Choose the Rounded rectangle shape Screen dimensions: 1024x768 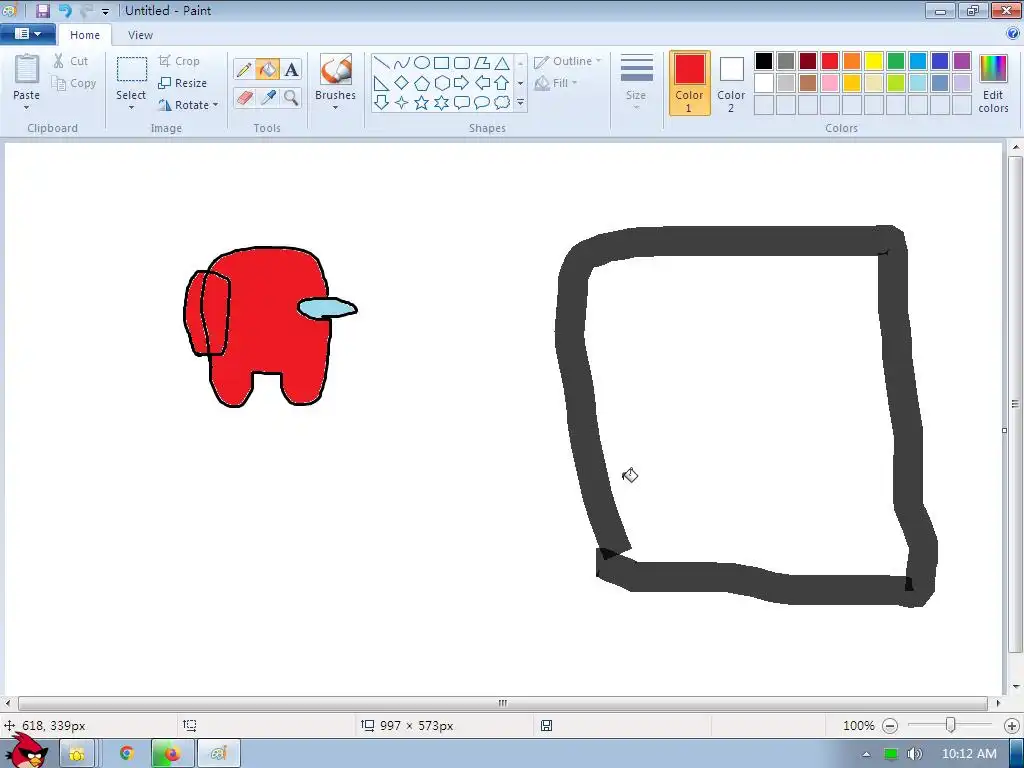coord(462,63)
